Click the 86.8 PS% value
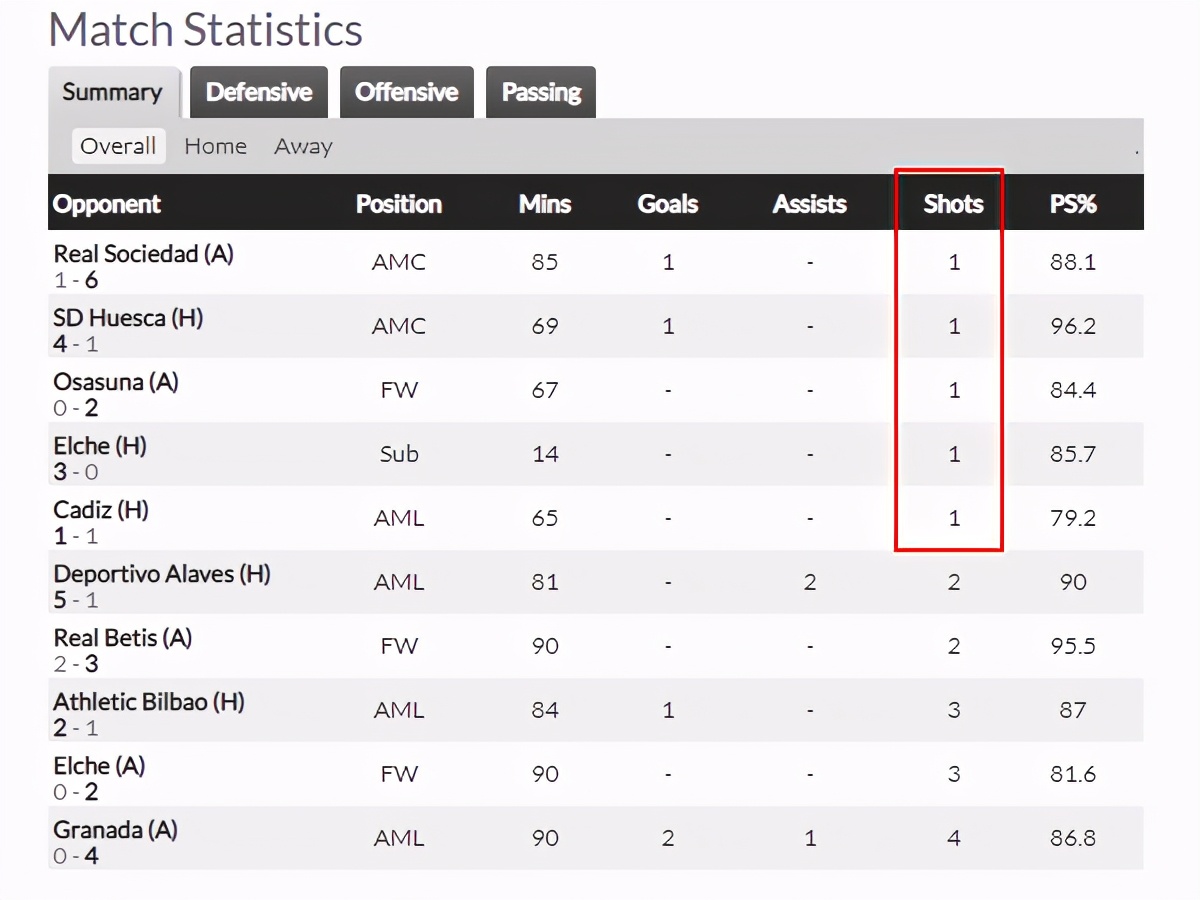Viewport: 1200px width, 900px height. tap(1073, 838)
